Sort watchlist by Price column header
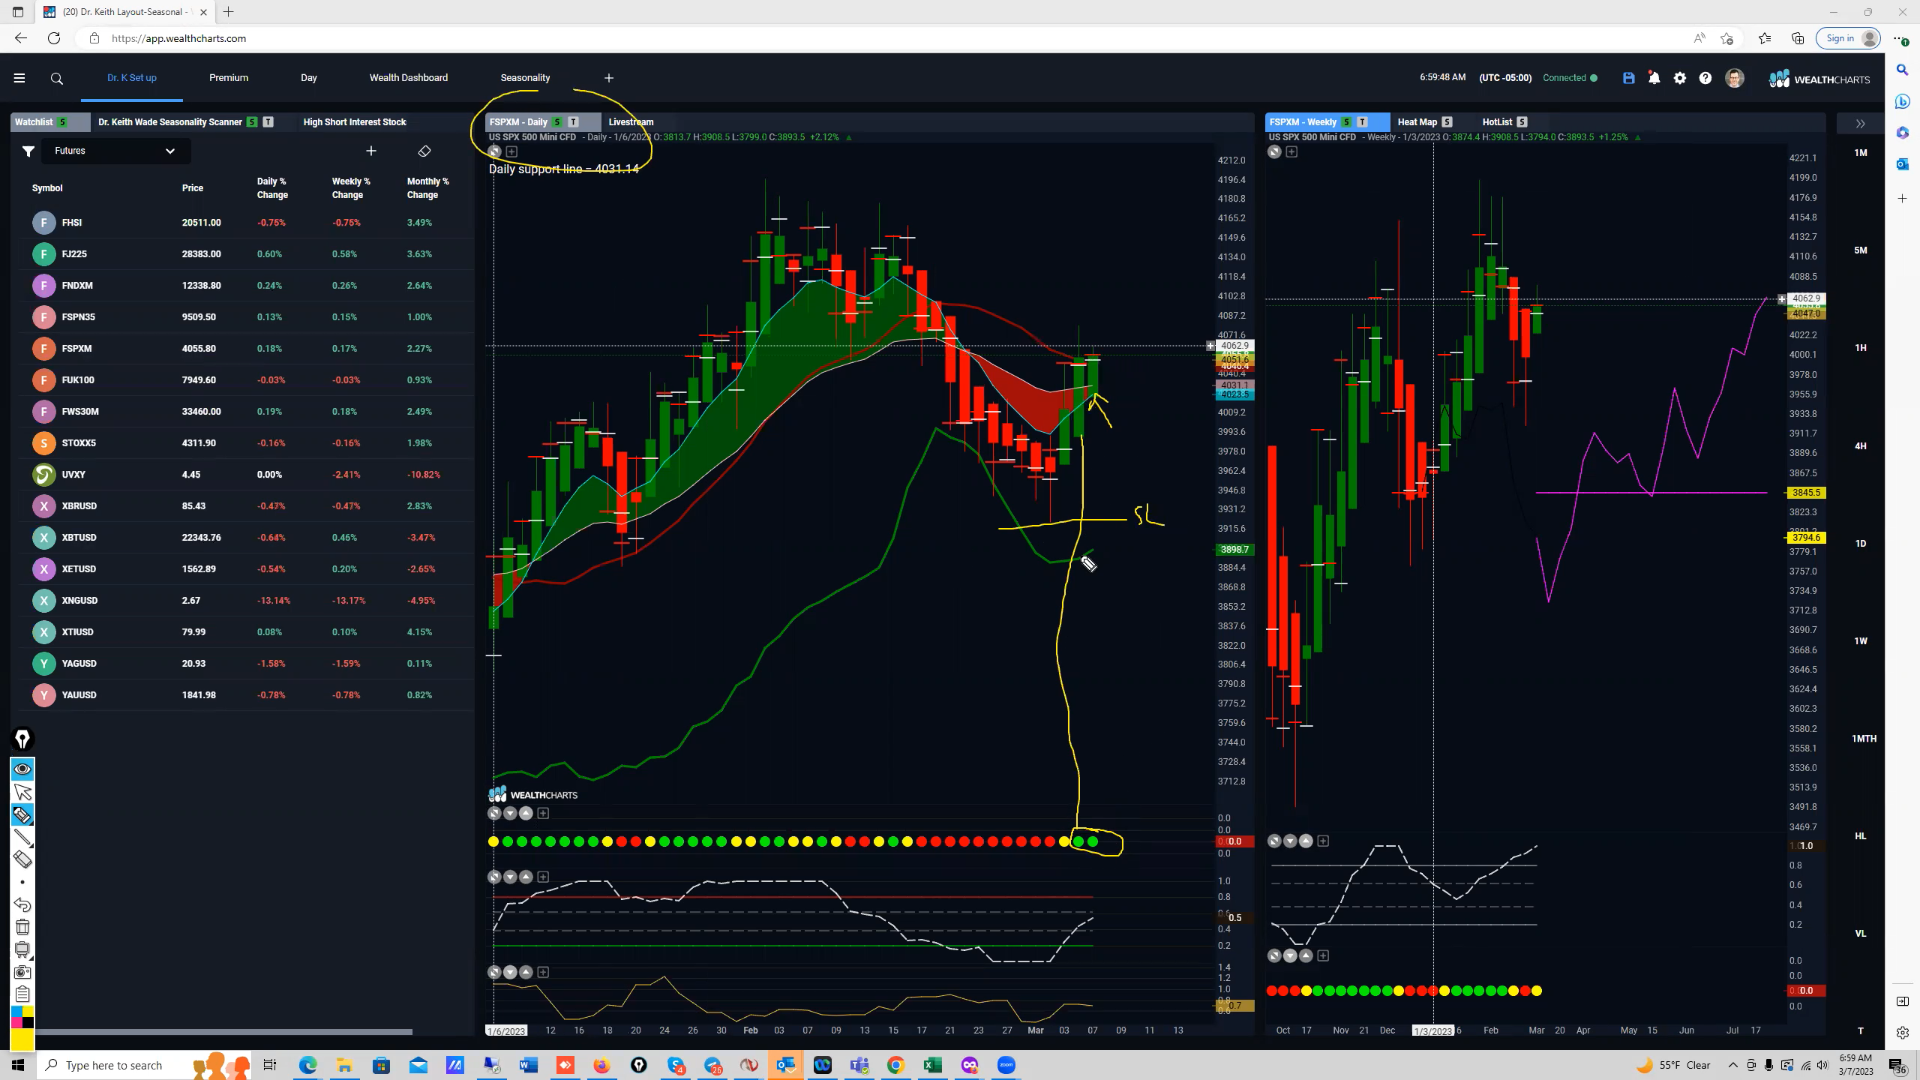 pyautogui.click(x=193, y=188)
